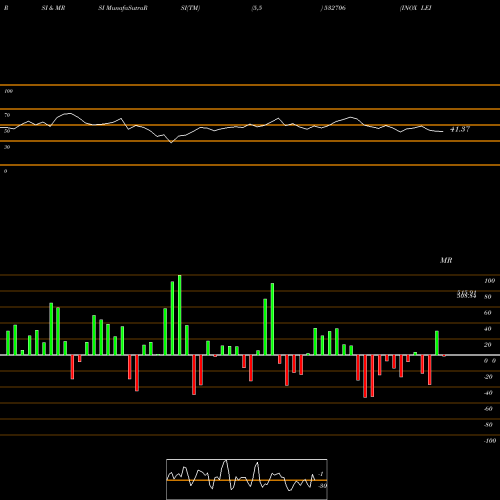The width and height of the screenshot is (500, 500).
Task: Click the "40" label on the MR scale
Action: pos(488,329)
